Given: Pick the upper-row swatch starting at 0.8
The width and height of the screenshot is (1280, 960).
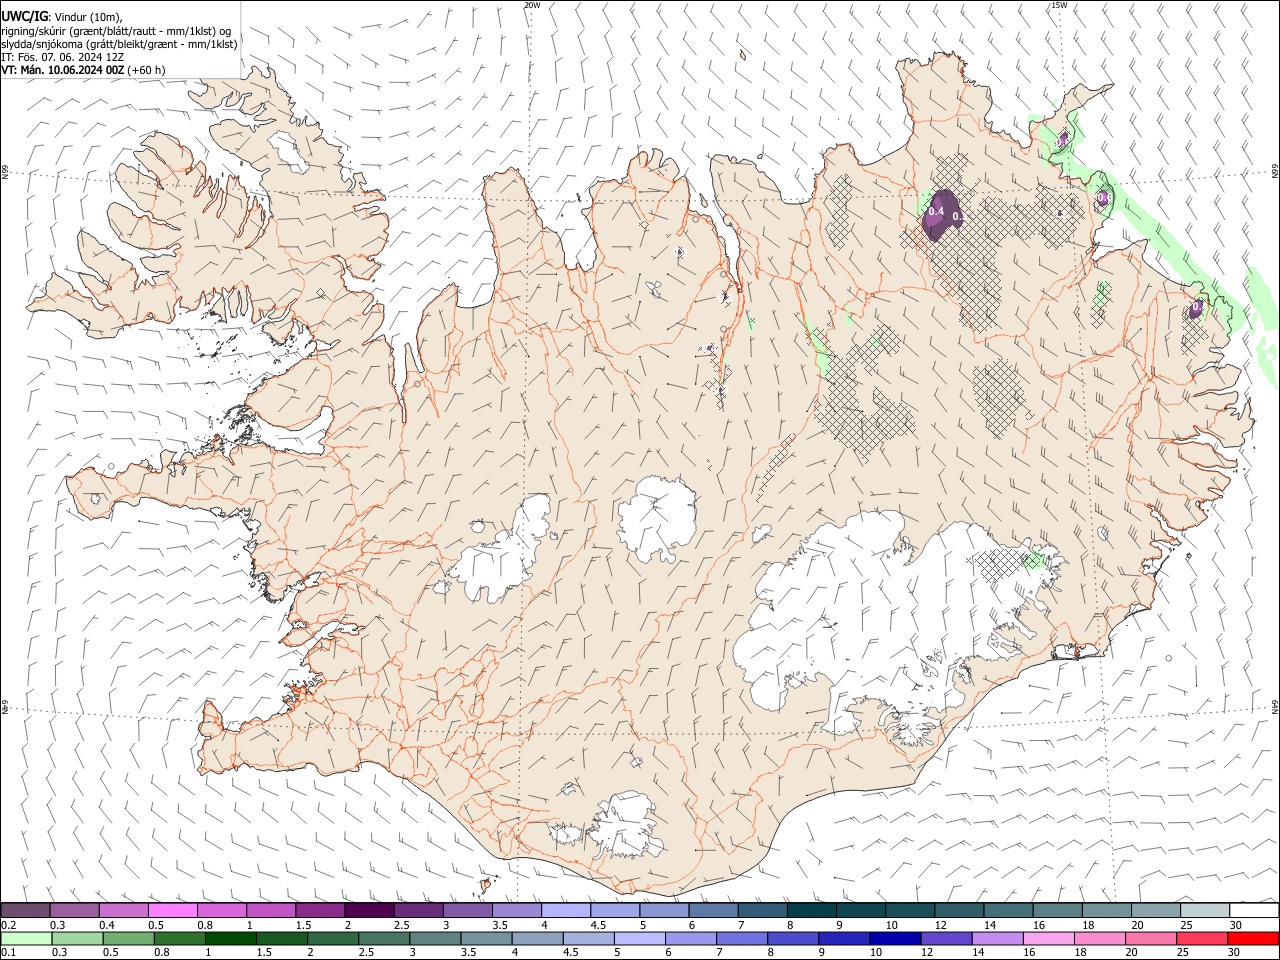Looking at the screenshot, I should pyautogui.click(x=221, y=910).
